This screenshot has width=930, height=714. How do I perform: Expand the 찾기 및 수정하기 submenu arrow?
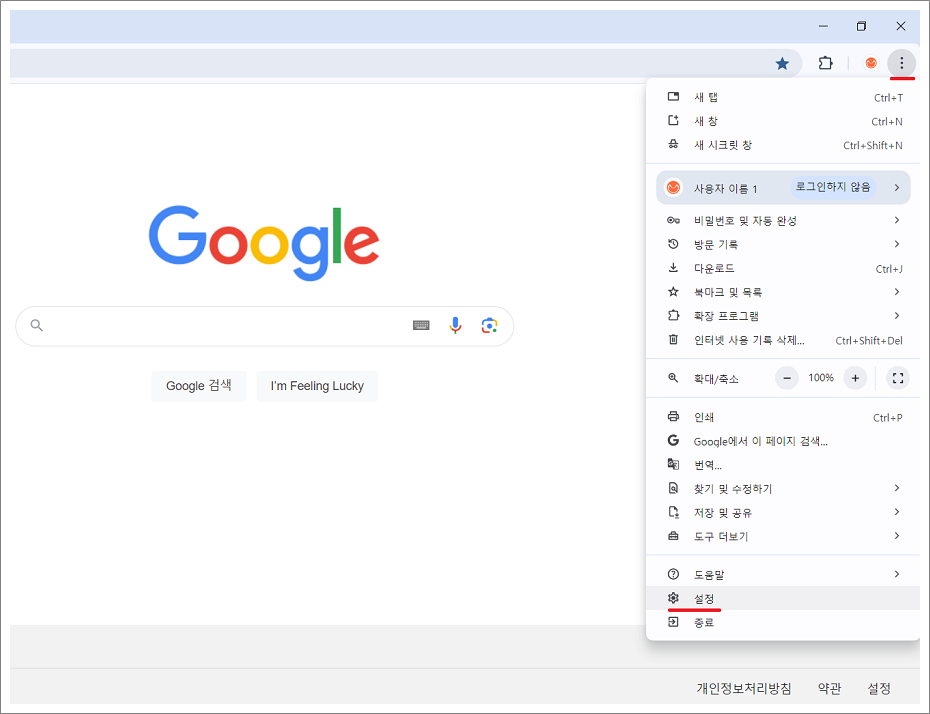(x=897, y=487)
